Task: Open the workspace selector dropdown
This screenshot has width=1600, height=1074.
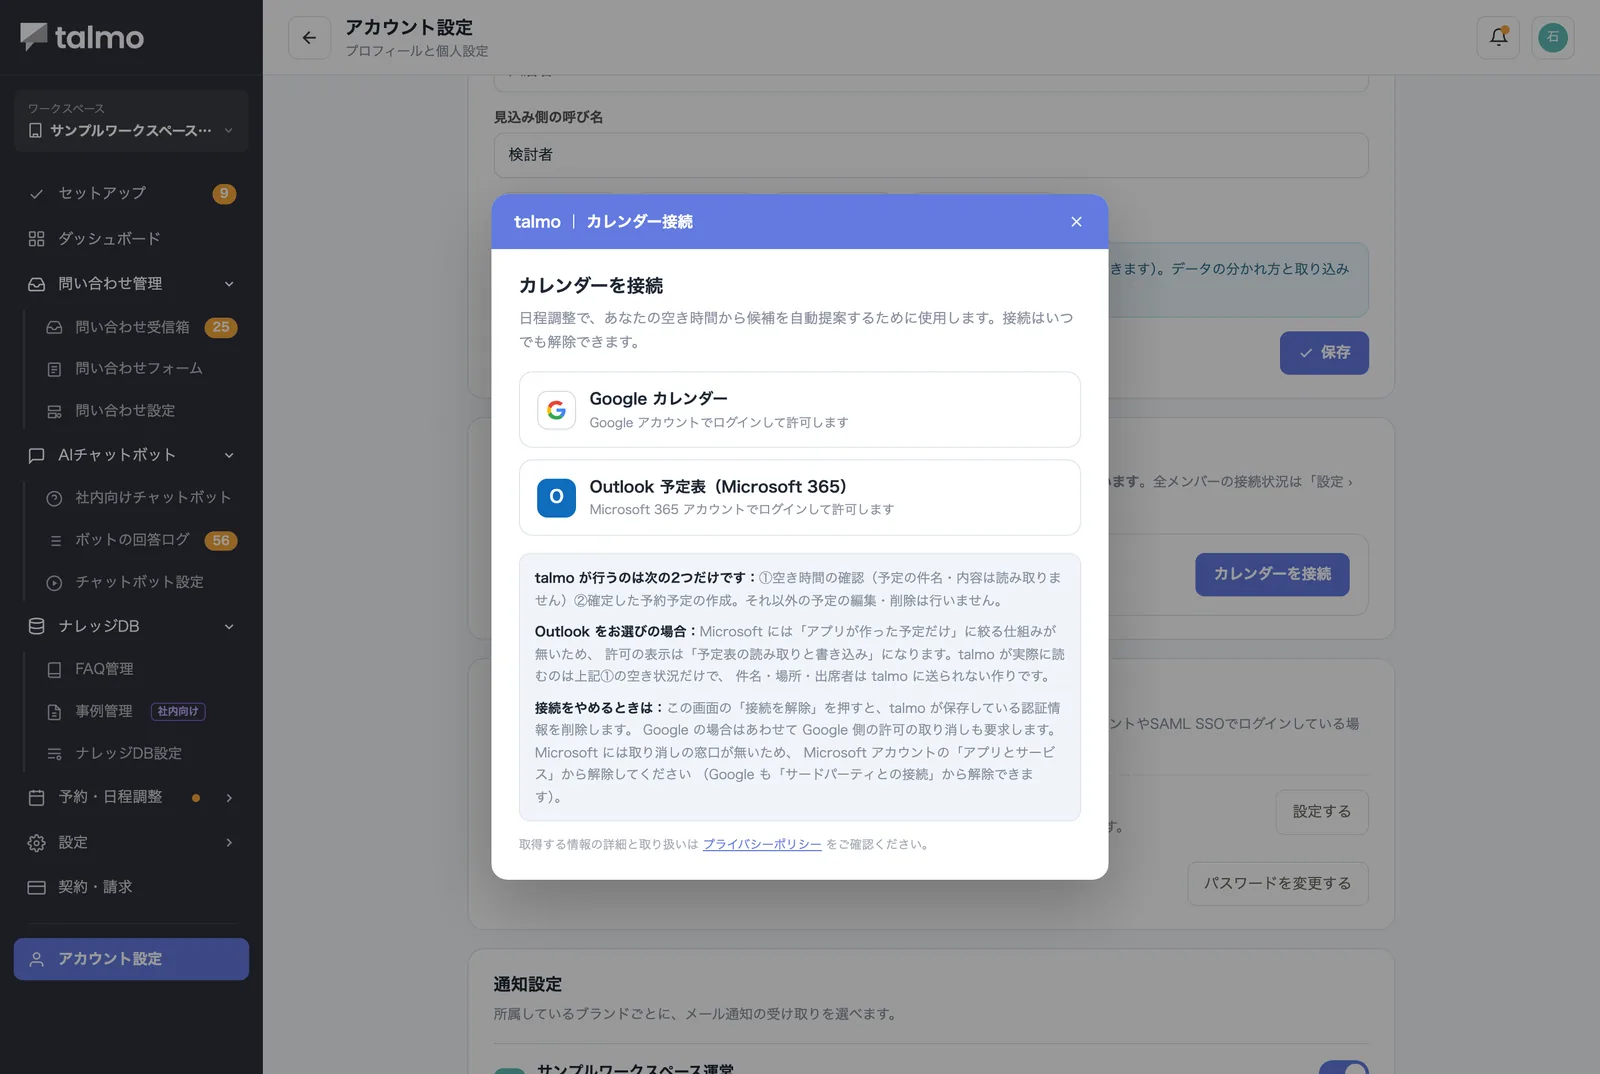Action: pos(131,121)
